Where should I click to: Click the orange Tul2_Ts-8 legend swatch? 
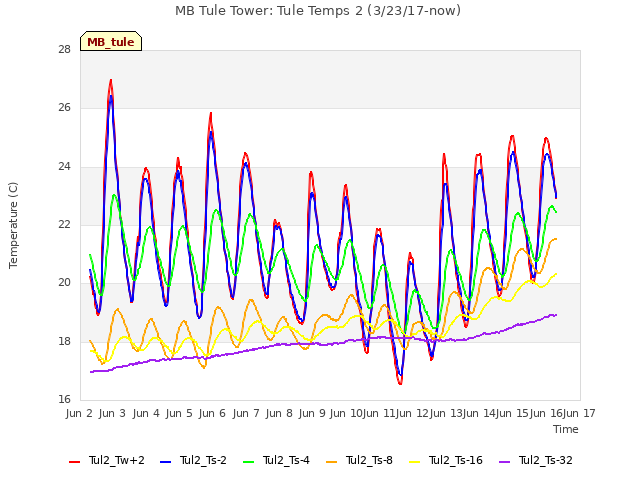click(x=331, y=462)
